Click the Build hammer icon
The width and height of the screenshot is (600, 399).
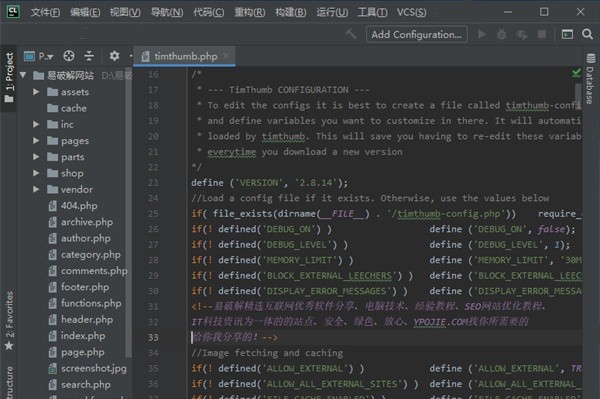click(x=351, y=34)
